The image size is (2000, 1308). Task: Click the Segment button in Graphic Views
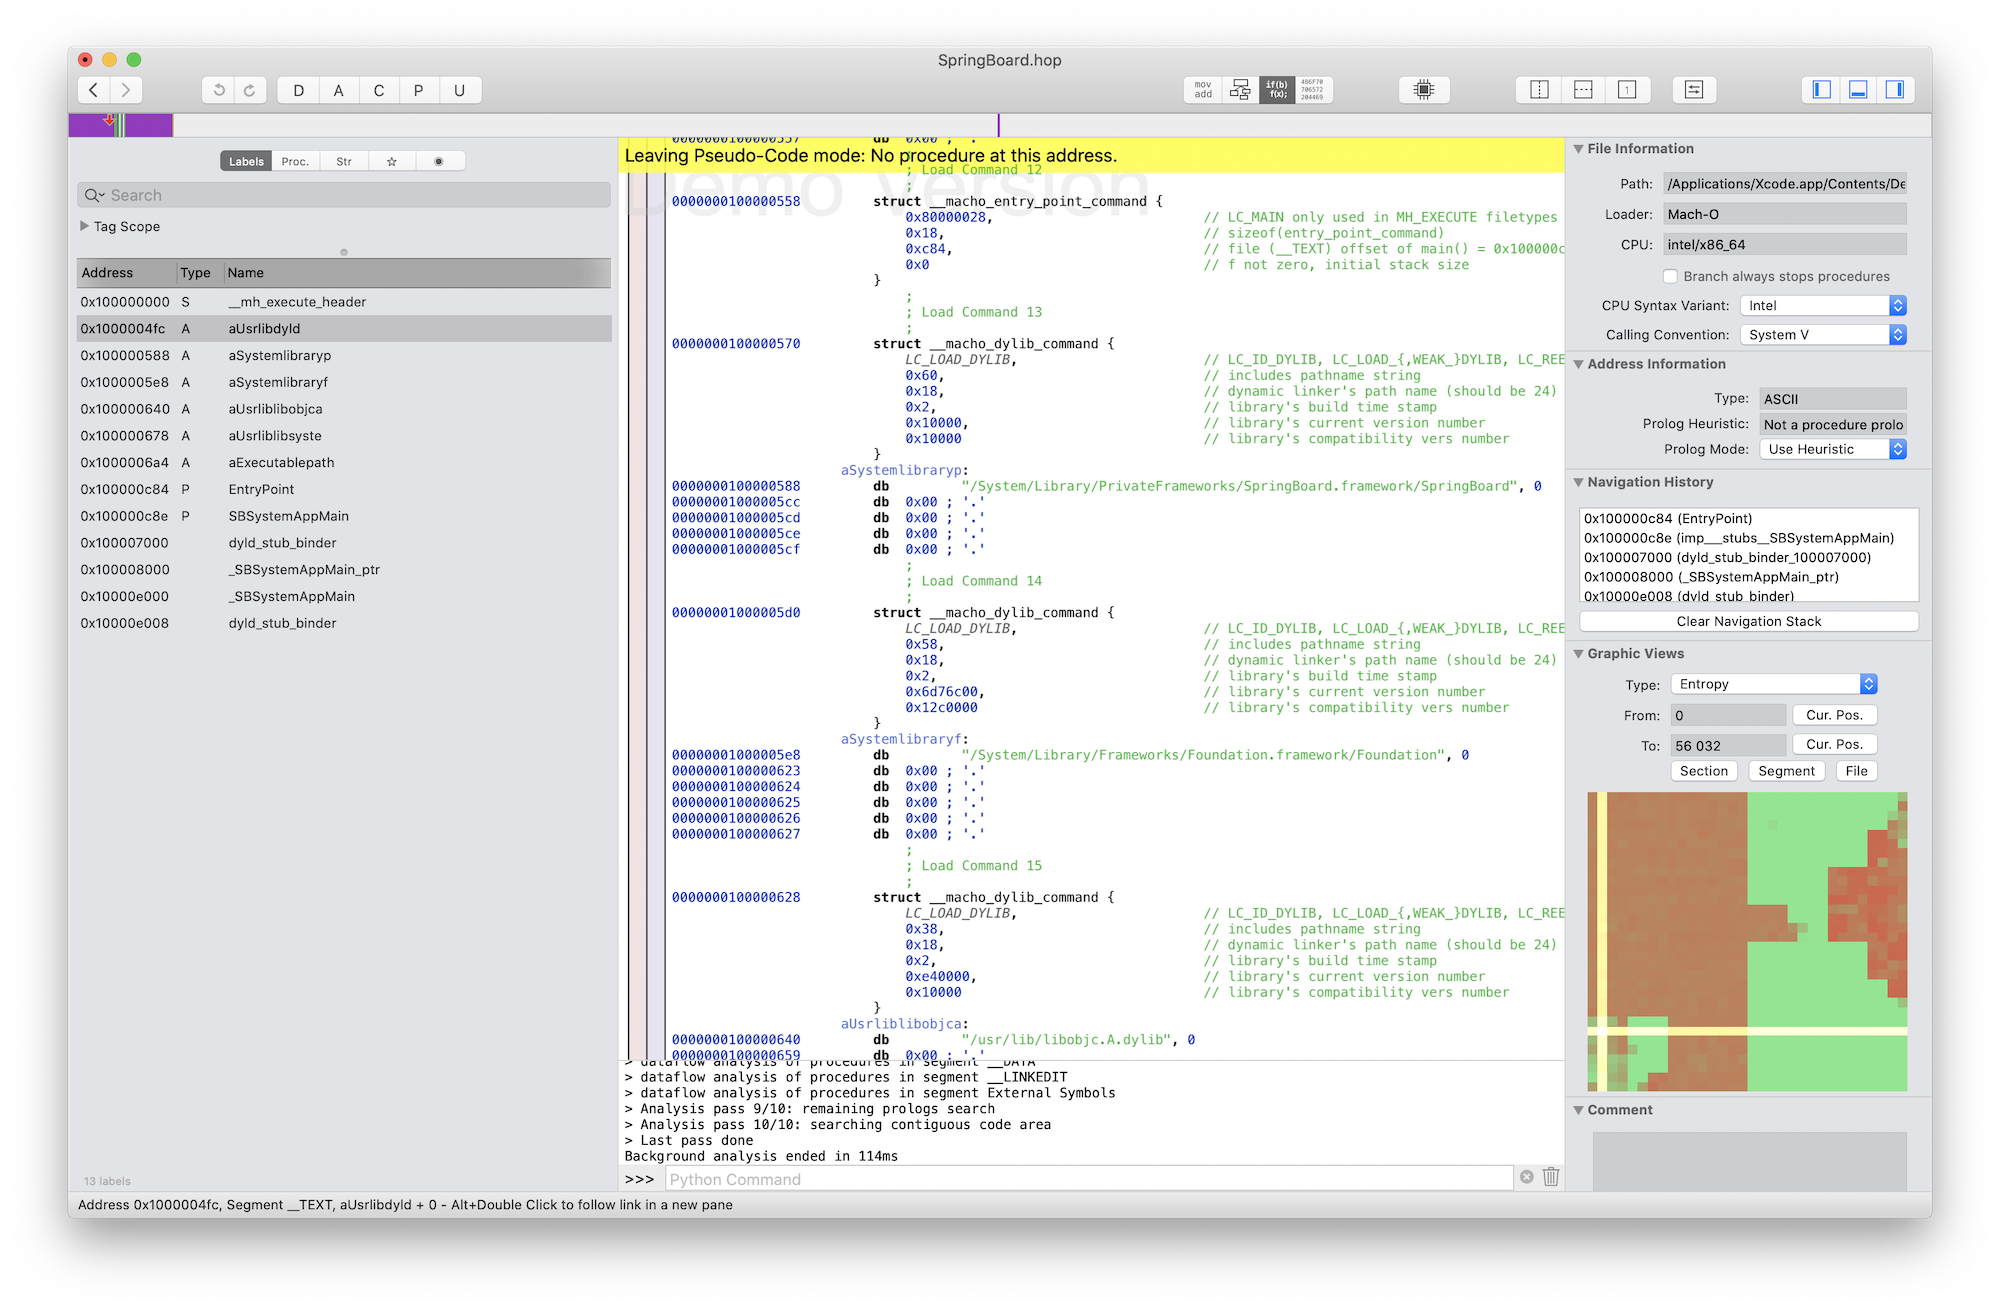[x=1786, y=771]
